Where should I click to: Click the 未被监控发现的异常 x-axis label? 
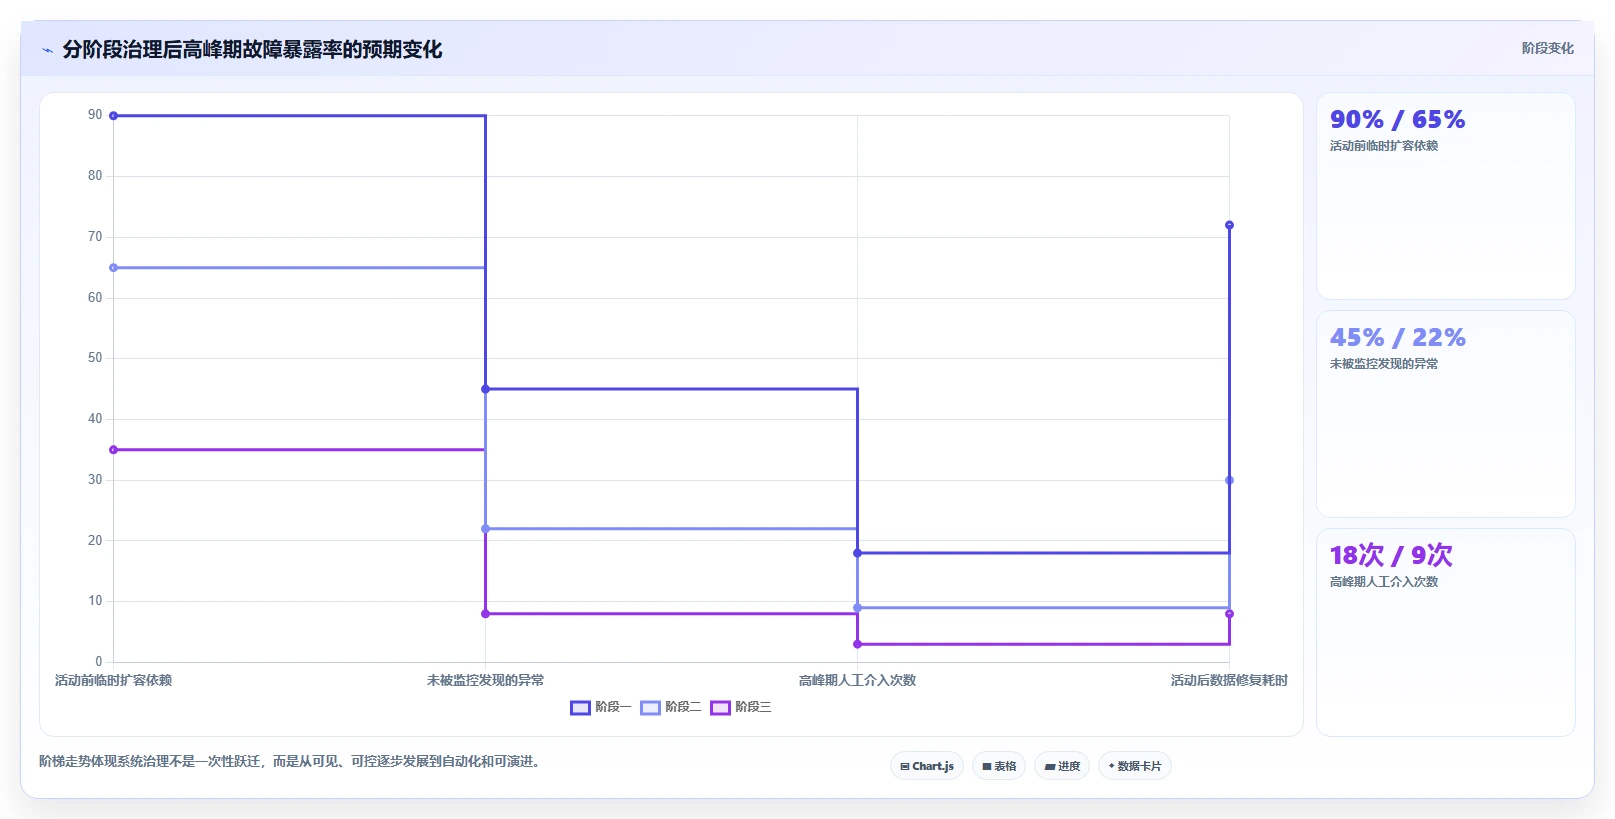coord(485,680)
